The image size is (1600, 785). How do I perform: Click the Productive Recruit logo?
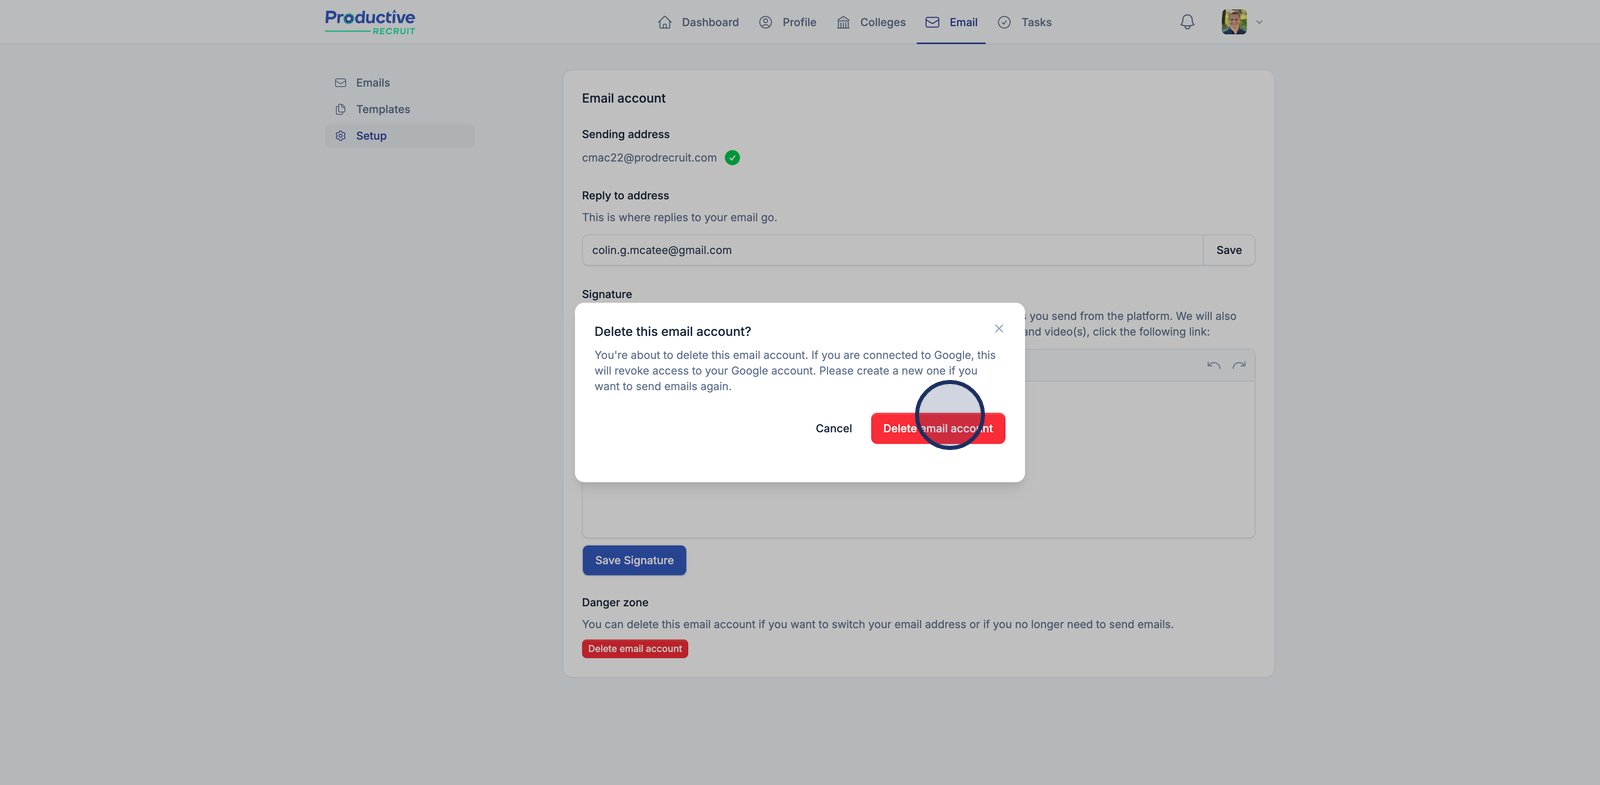(x=370, y=22)
